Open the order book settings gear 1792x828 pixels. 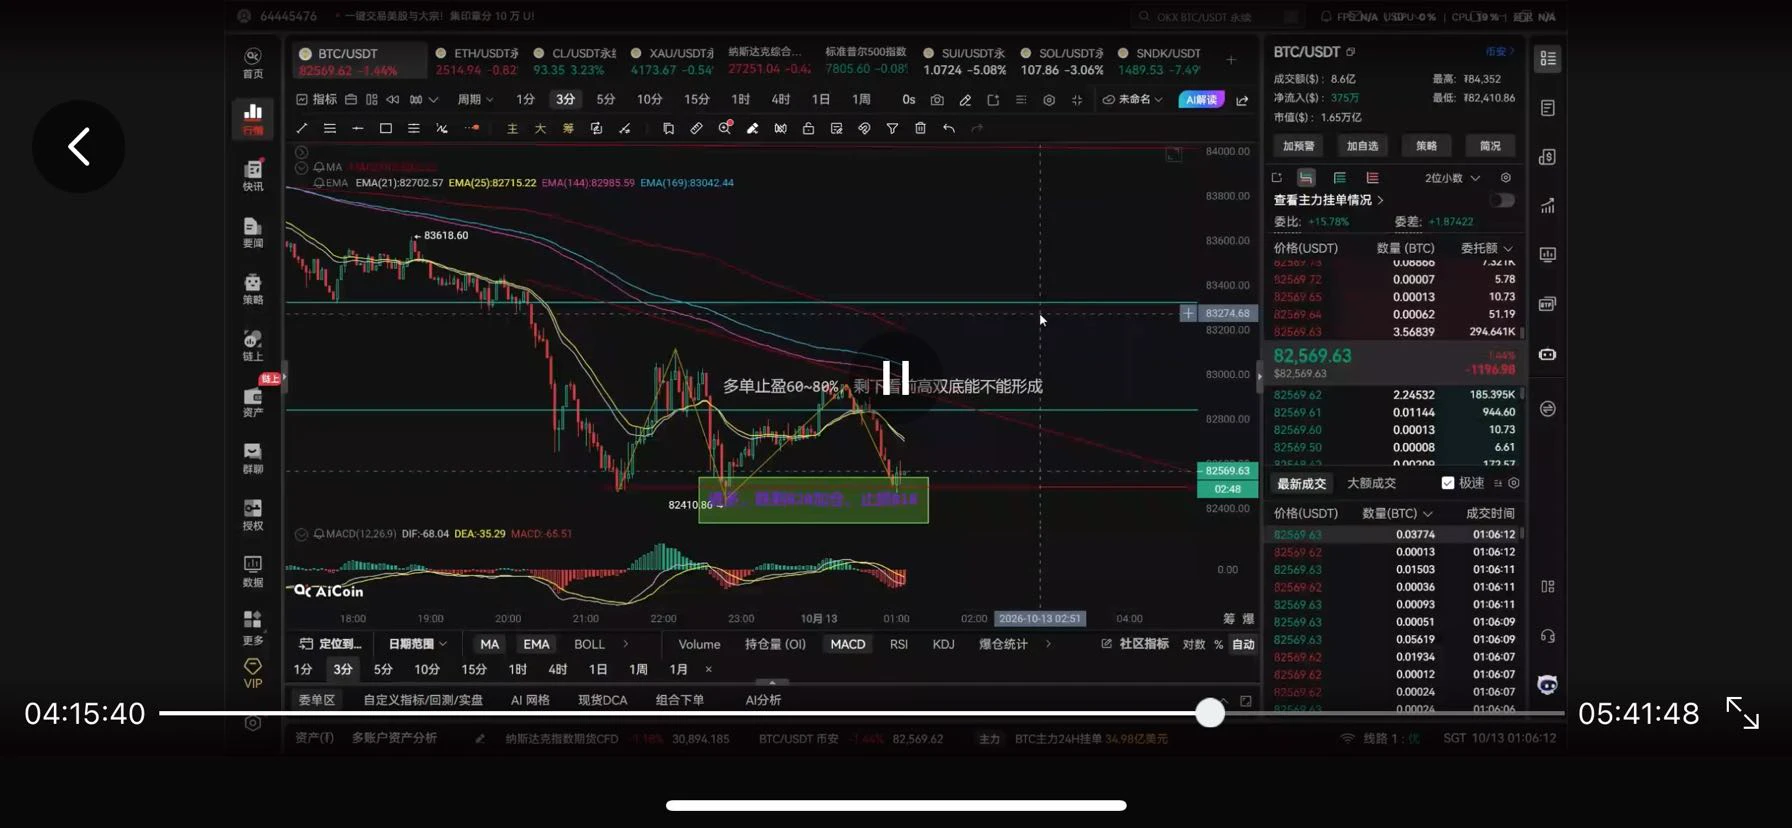click(1506, 178)
